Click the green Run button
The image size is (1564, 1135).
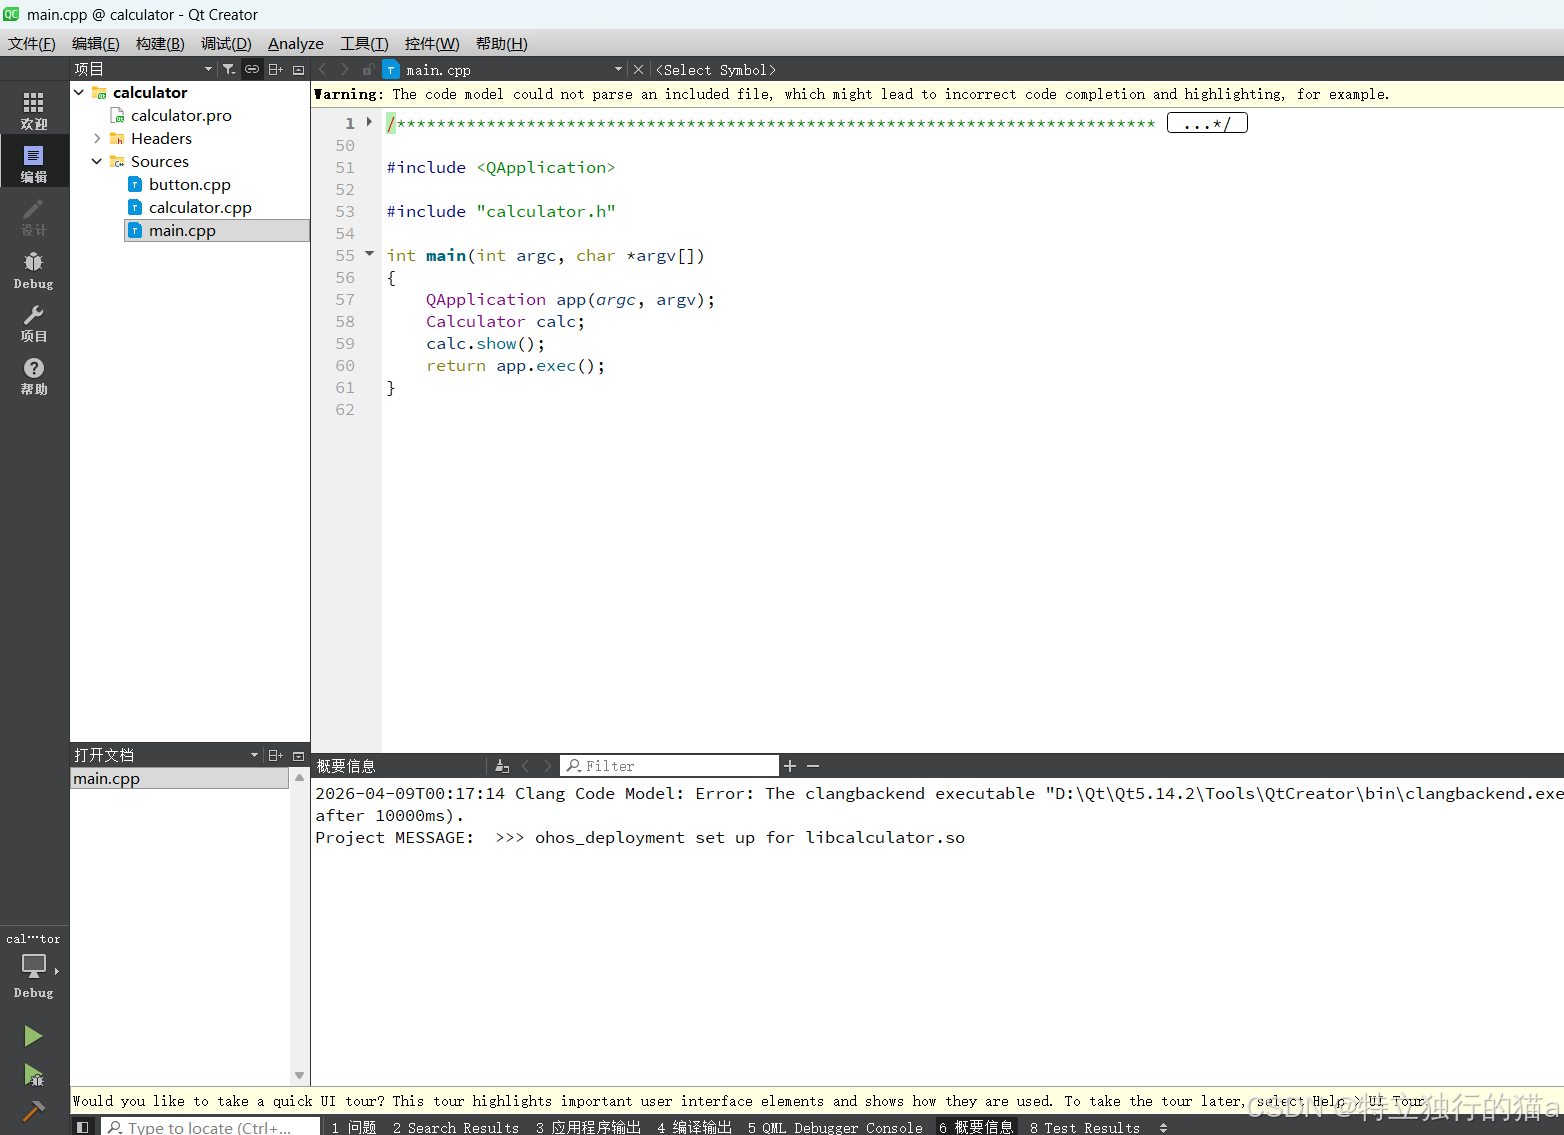pos(33,1036)
